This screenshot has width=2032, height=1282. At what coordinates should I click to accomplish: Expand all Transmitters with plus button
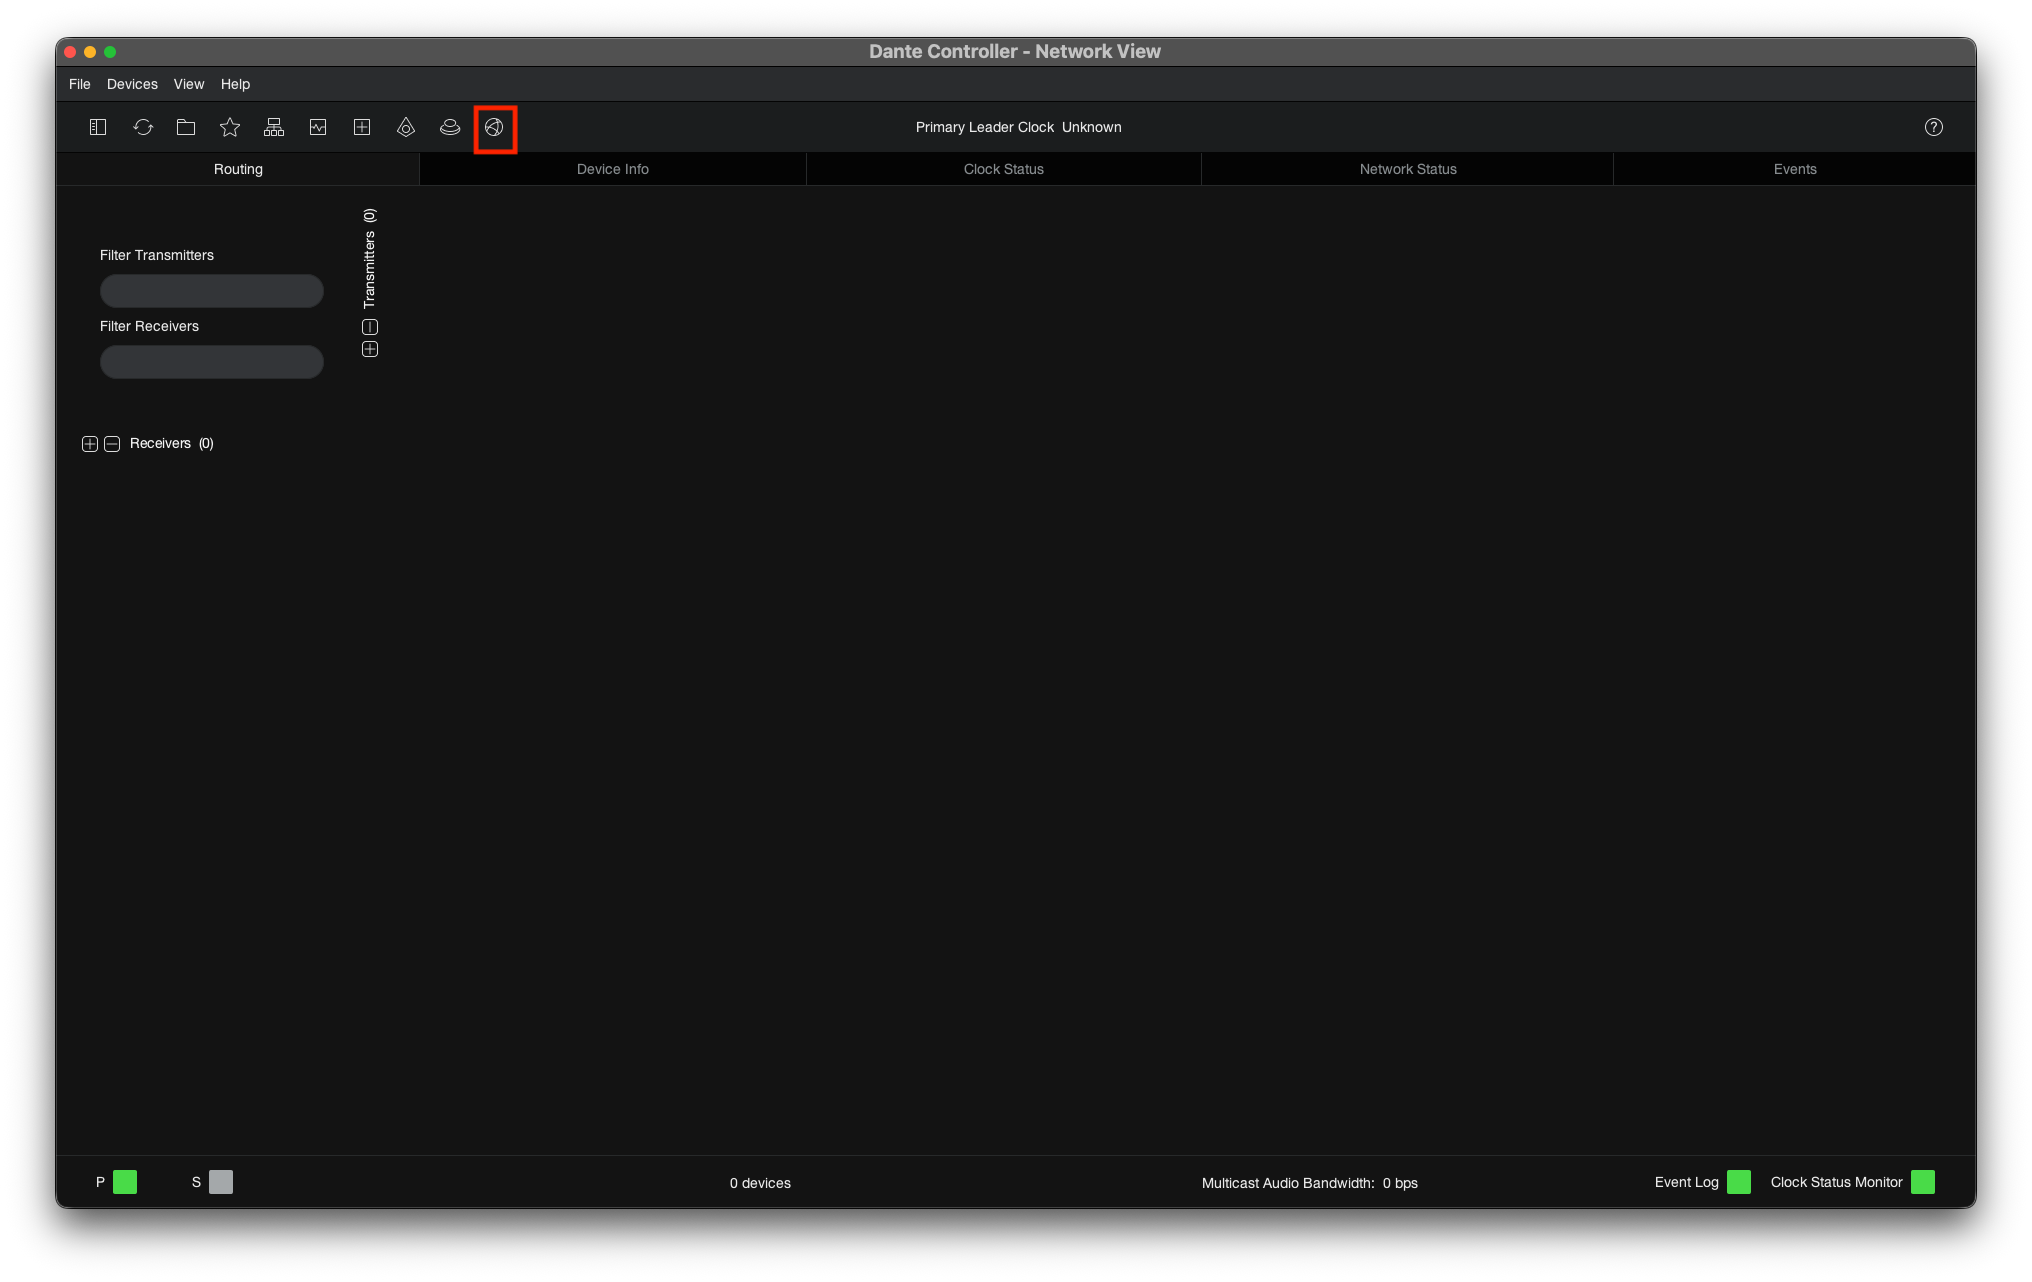click(370, 349)
